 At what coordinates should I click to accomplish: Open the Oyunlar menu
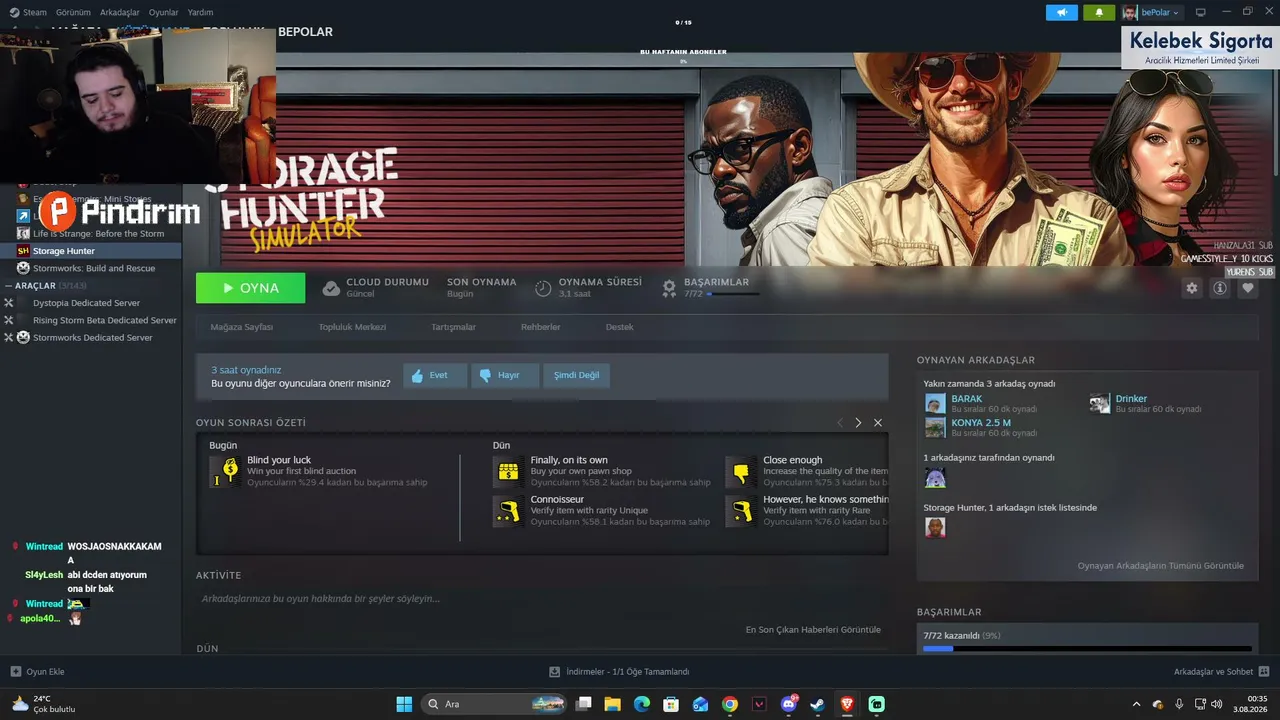(164, 12)
